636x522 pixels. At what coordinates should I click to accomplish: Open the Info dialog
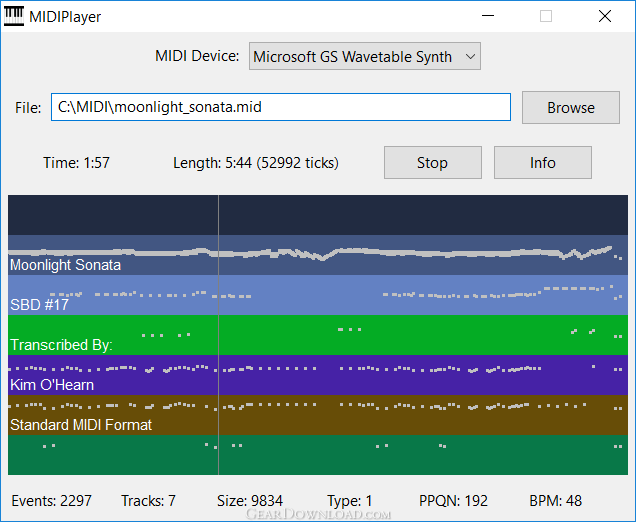(543, 163)
